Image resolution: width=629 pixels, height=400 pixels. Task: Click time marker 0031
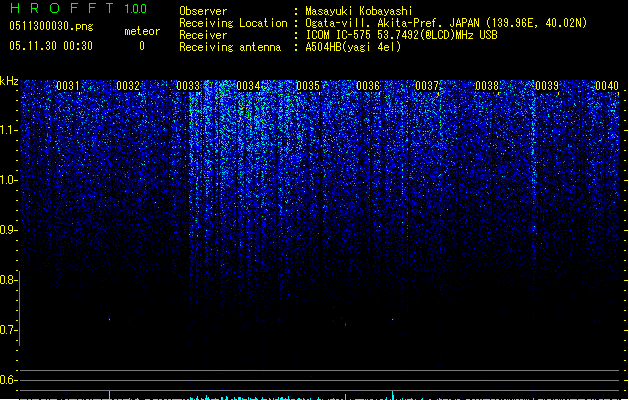coord(68,86)
